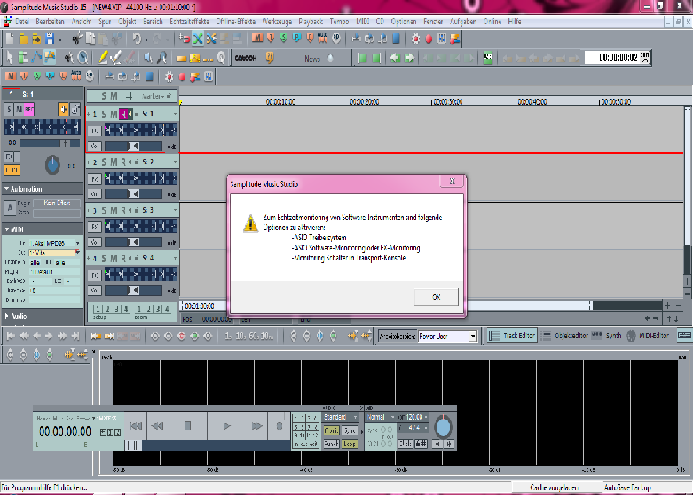This screenshot has width=694, height=495.
Task: Select the speaker scrub tool
Action: click(149, 58)
